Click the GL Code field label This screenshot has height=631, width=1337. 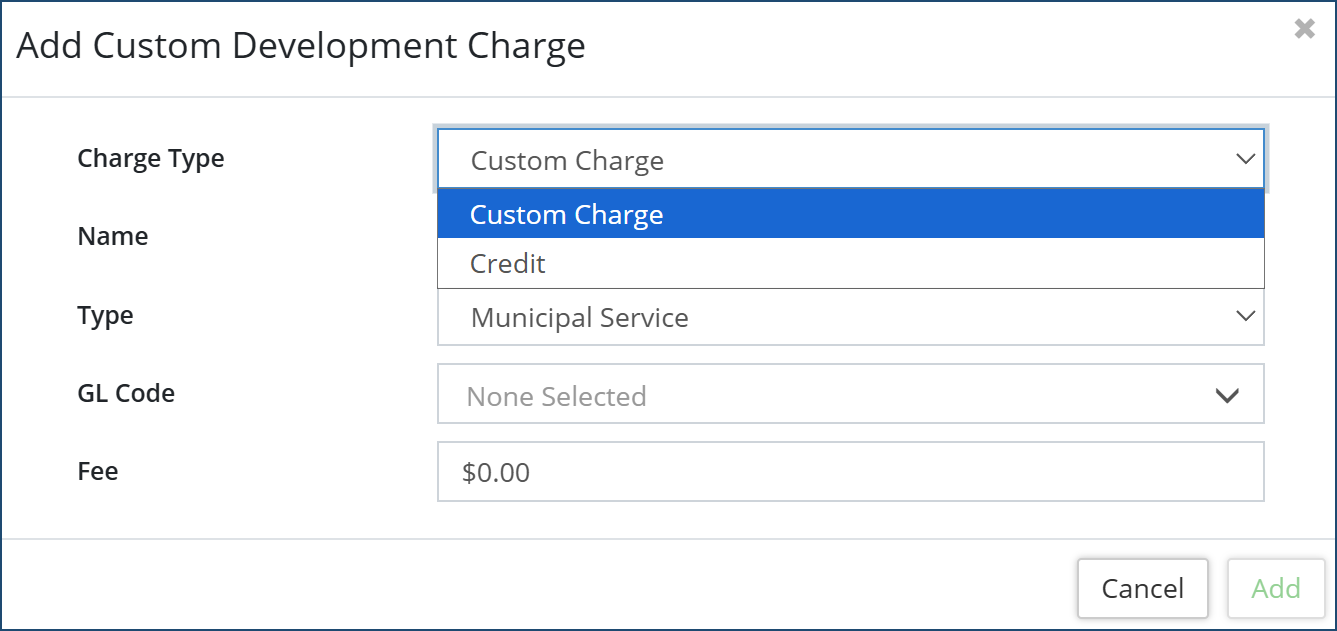pos(126,393)
